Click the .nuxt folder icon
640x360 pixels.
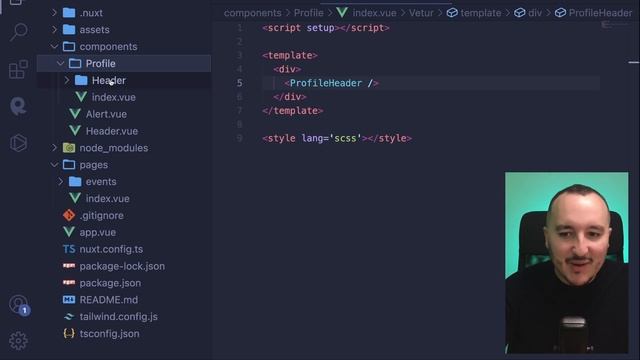tap(69, 13)
